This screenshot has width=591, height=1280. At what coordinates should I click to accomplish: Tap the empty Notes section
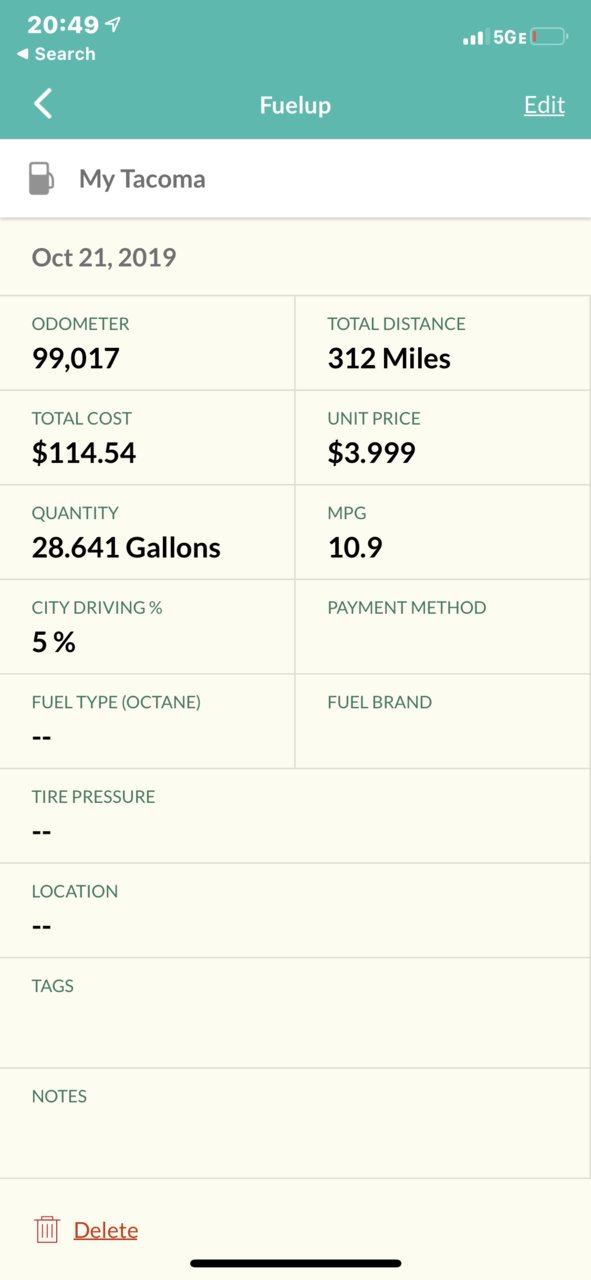coord(295,1123)
